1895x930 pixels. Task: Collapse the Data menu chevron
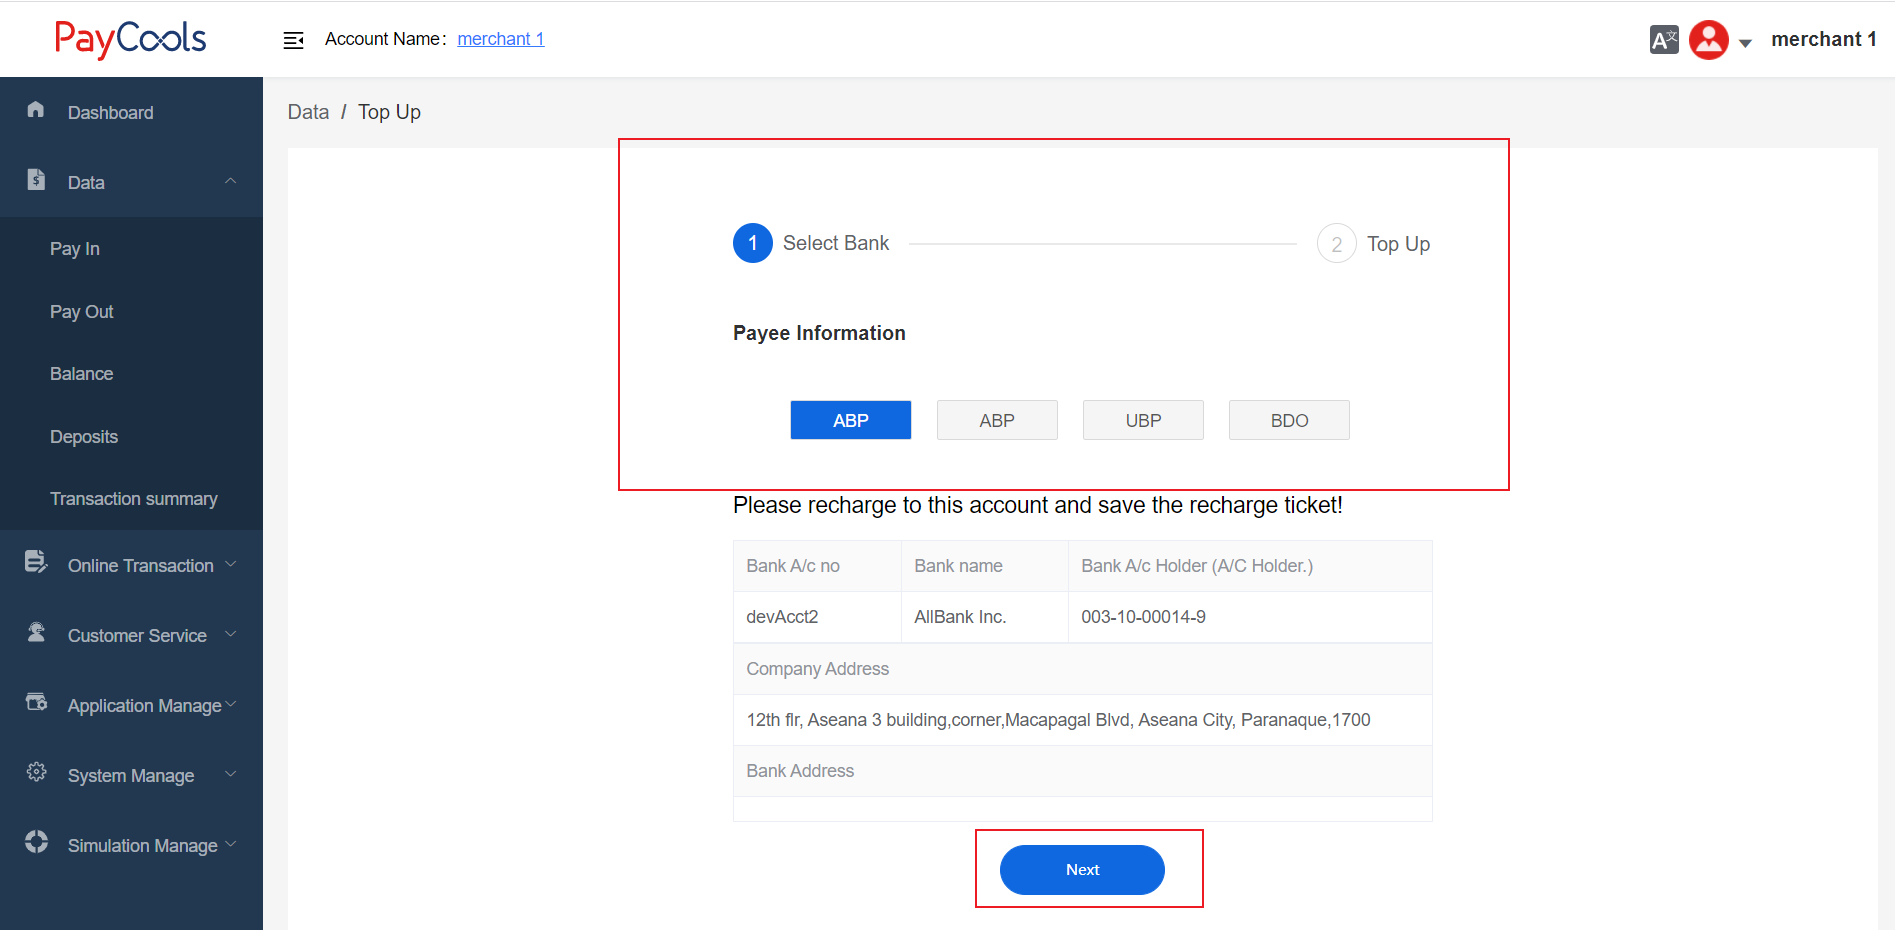231,181
